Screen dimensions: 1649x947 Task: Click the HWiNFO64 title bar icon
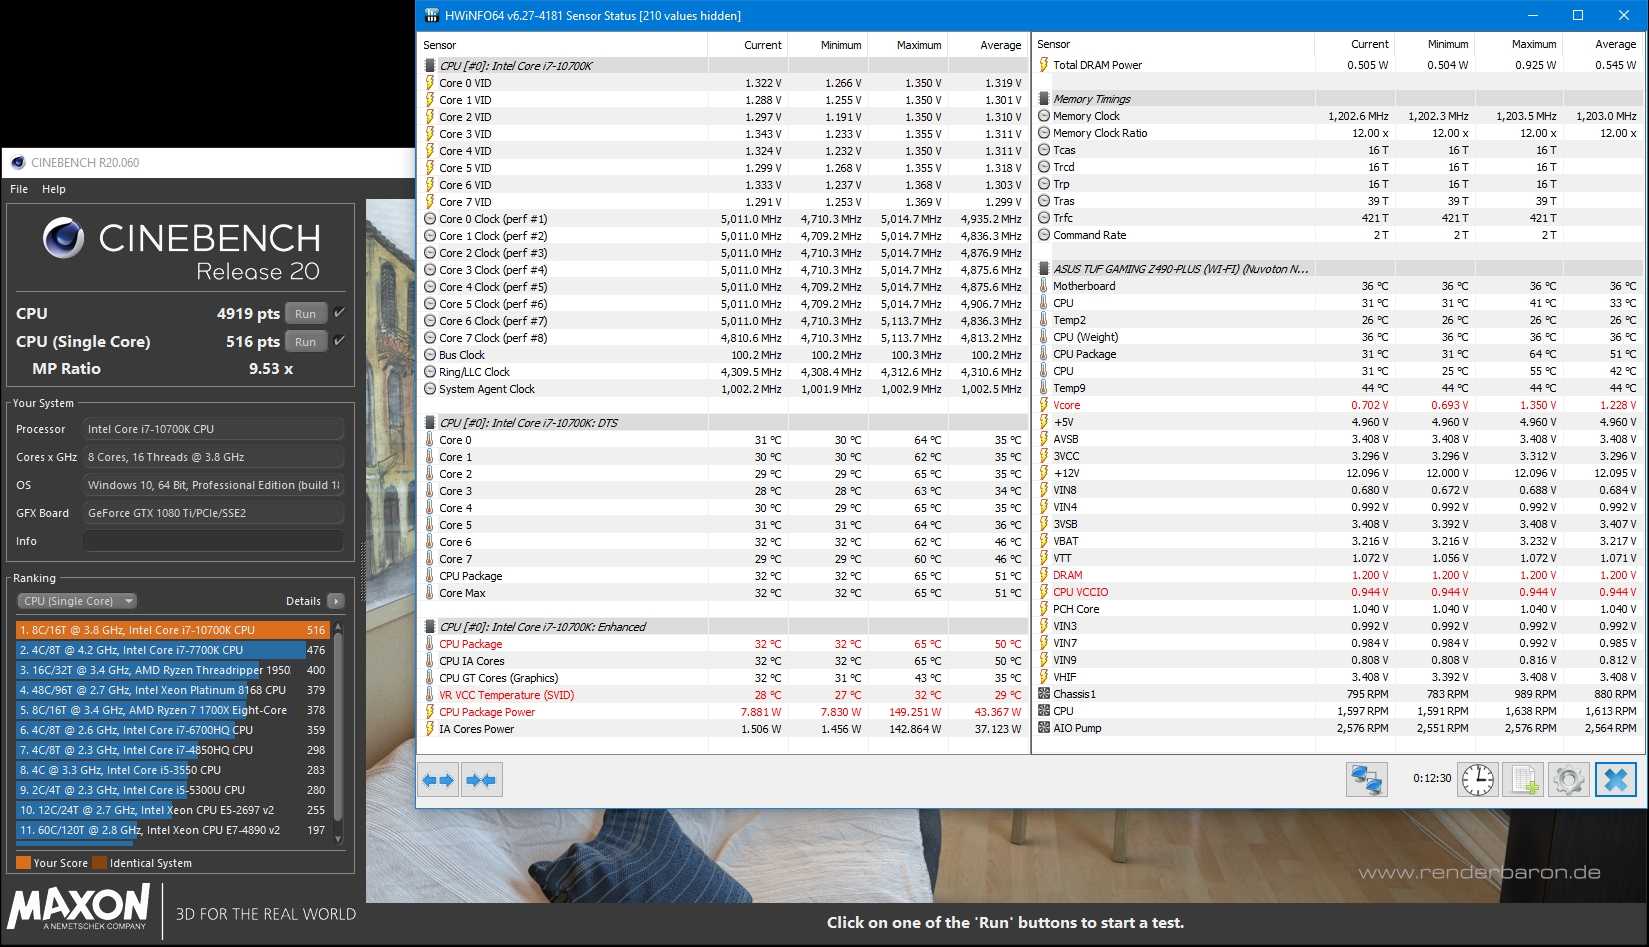point(431,15)
